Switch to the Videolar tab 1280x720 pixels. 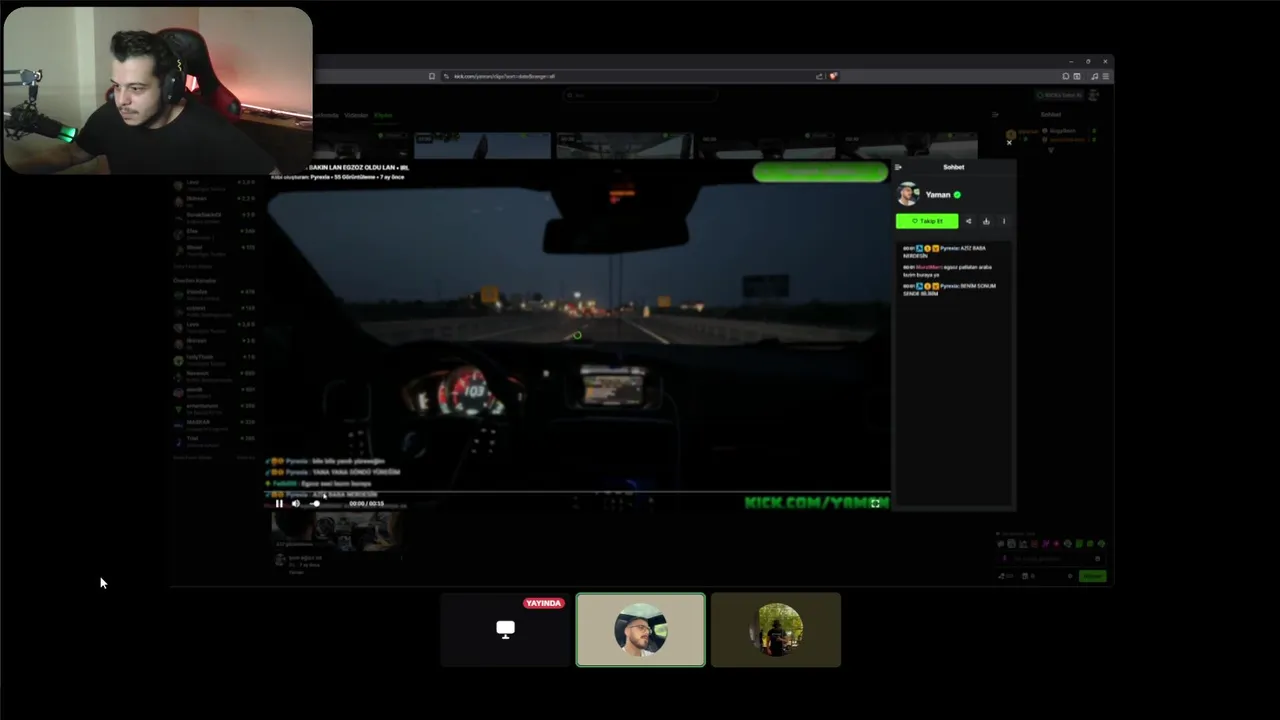(356, 115)
